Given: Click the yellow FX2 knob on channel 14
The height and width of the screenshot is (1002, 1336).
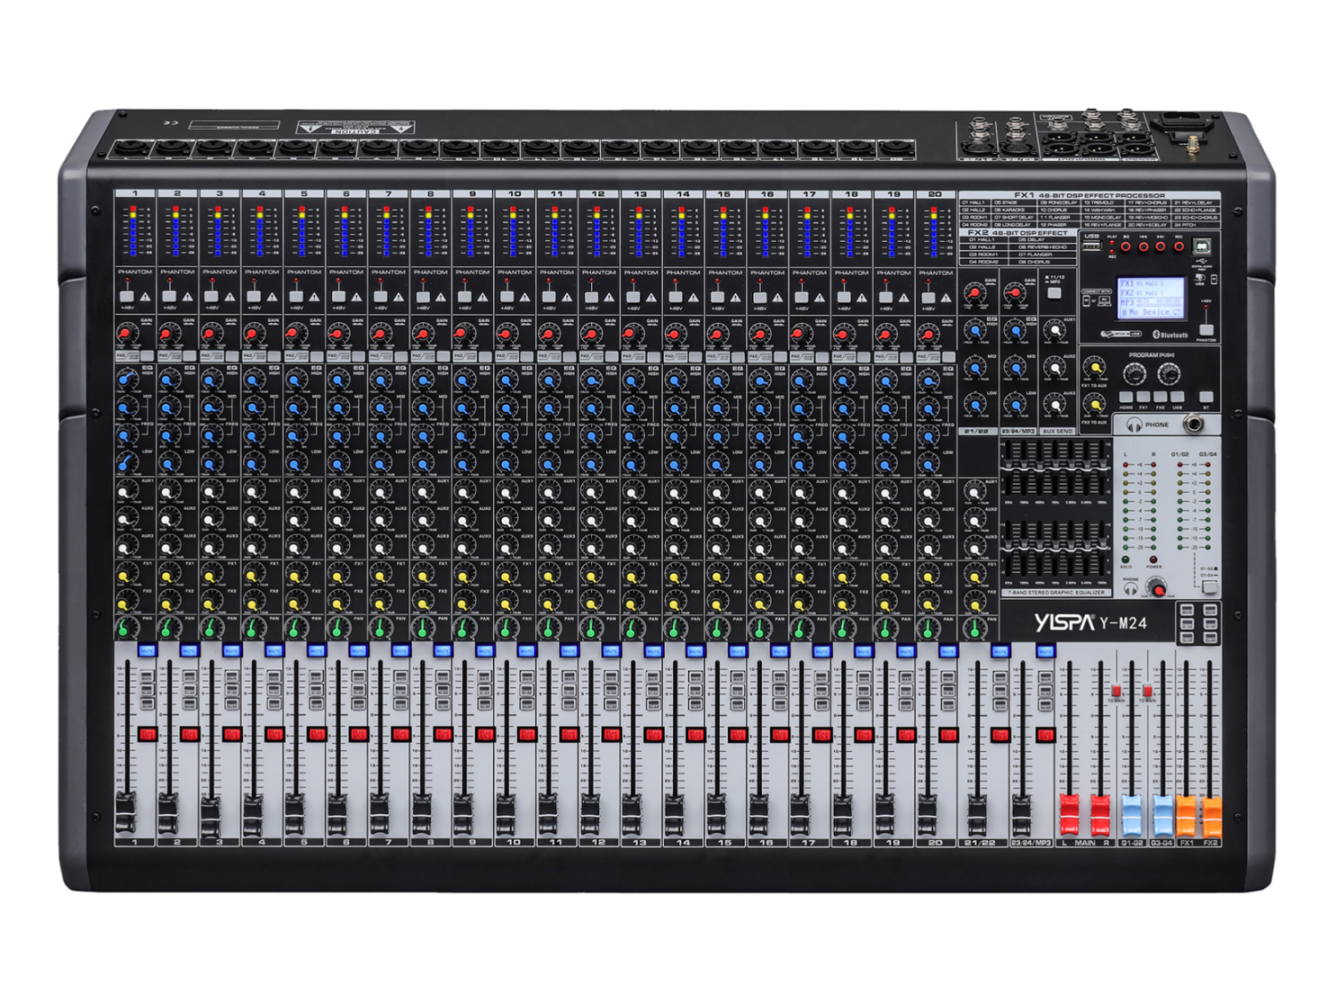Looking at the screenshot, I should 674,603.
